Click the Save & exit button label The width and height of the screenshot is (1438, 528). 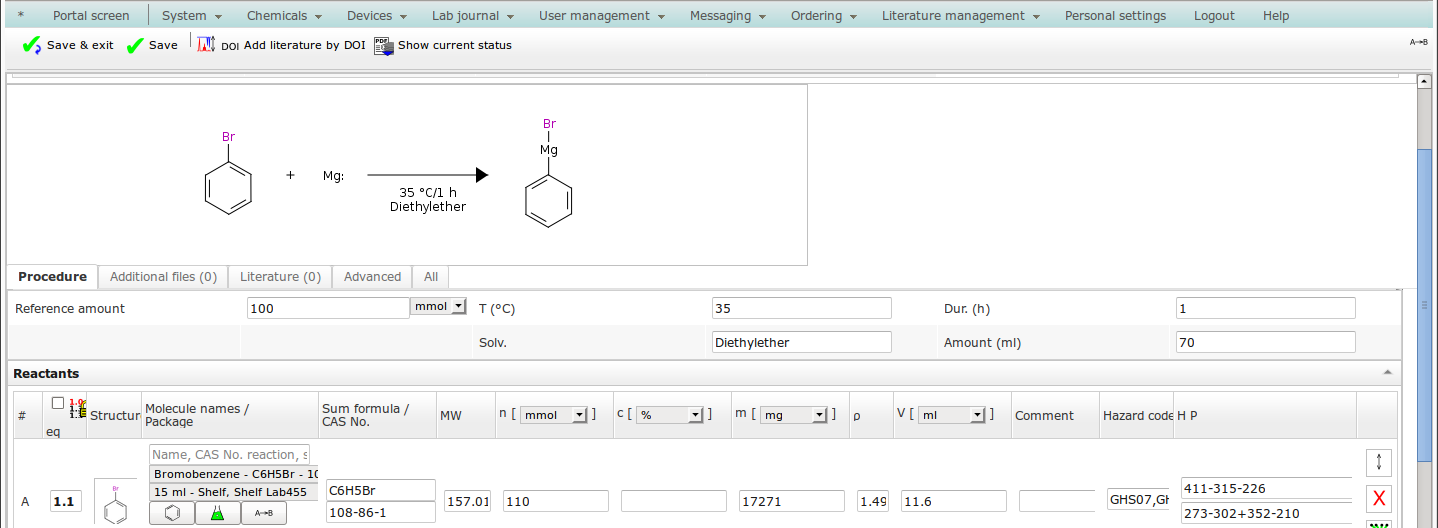[80, 45]
